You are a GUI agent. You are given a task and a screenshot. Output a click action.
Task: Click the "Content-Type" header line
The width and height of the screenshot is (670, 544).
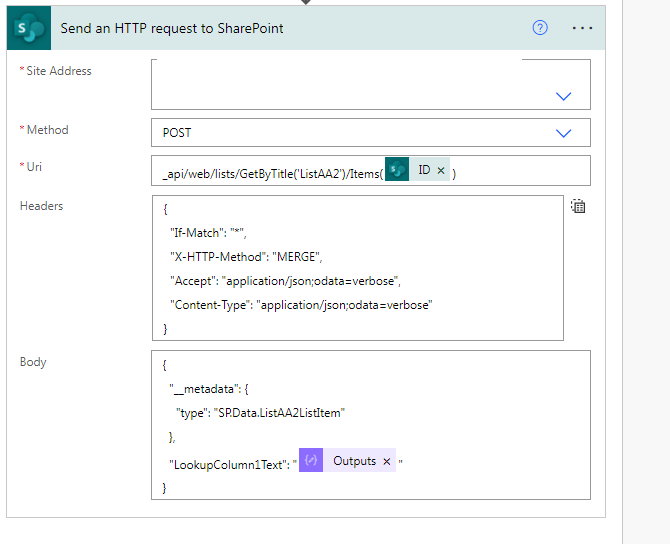pos(301,305)
